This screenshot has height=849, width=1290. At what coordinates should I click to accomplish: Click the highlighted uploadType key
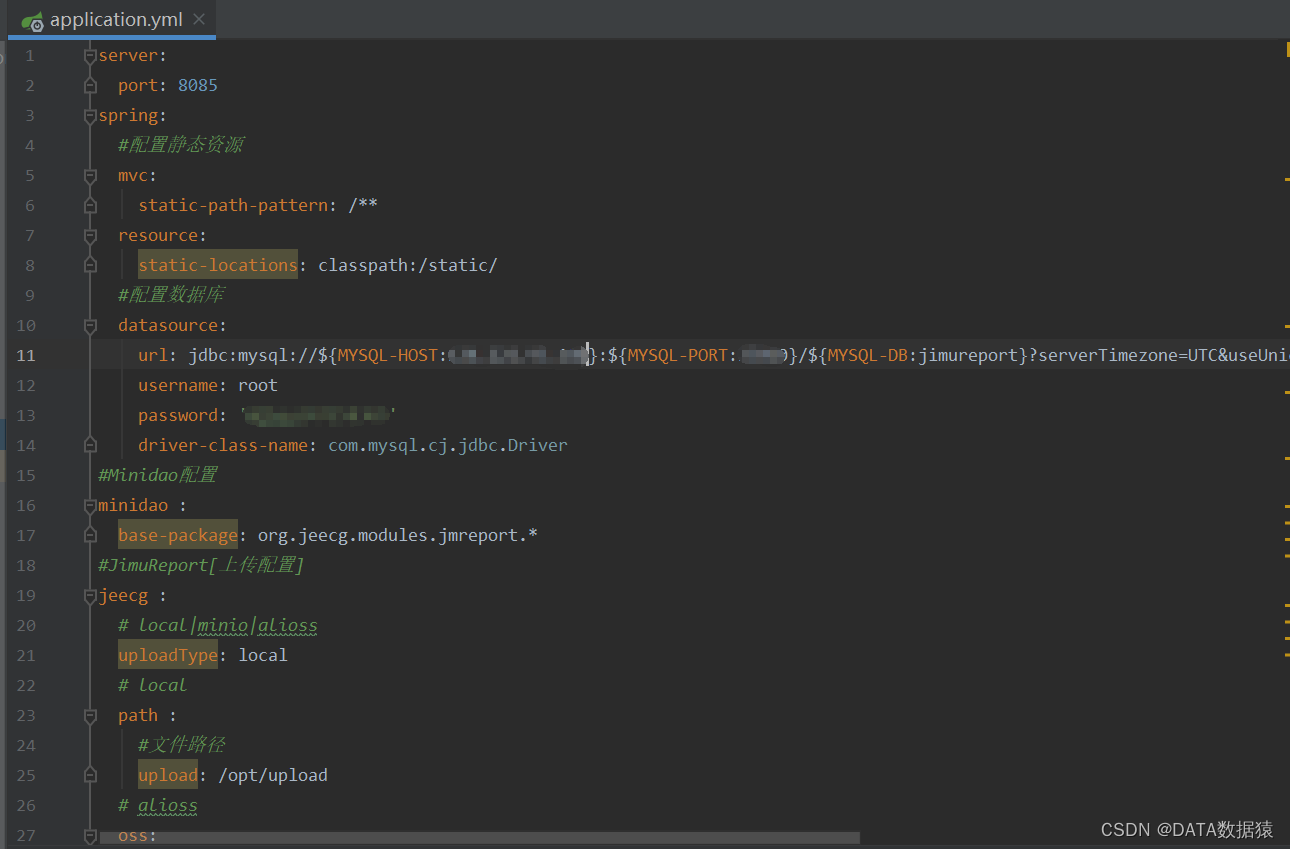168,655
